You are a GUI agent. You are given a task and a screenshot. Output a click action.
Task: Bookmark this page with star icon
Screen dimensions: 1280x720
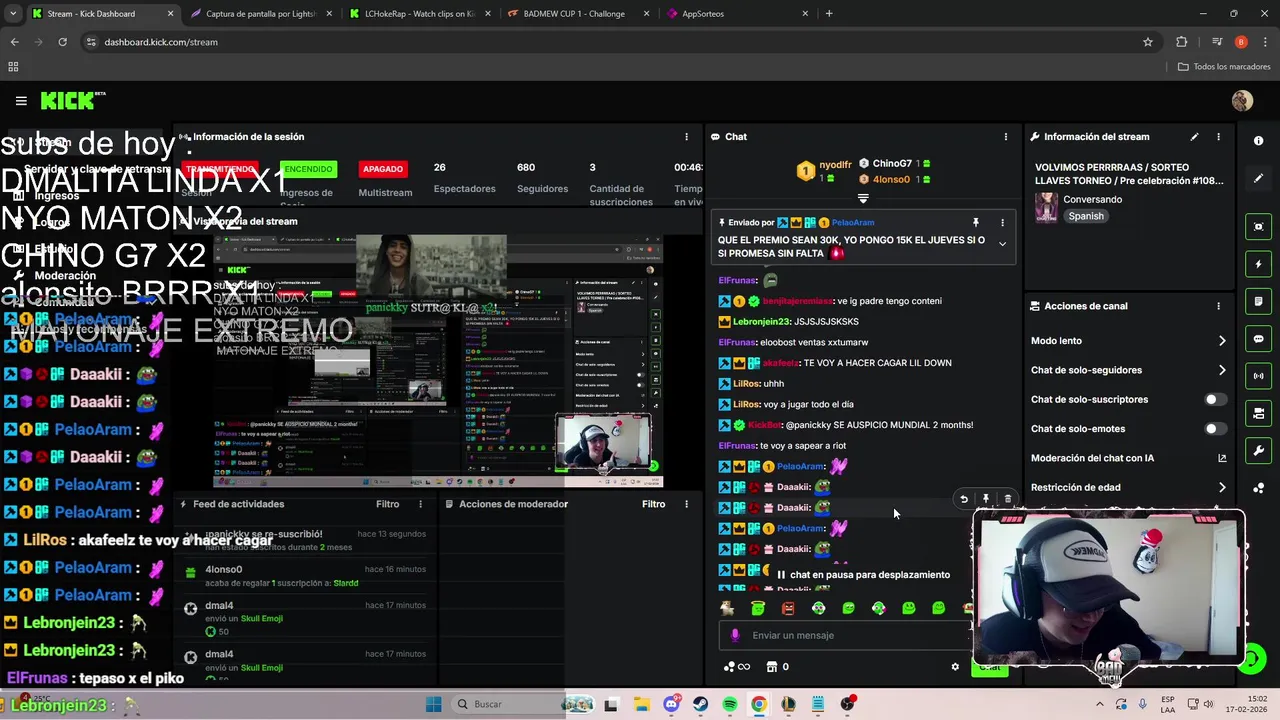(1148, 42)
